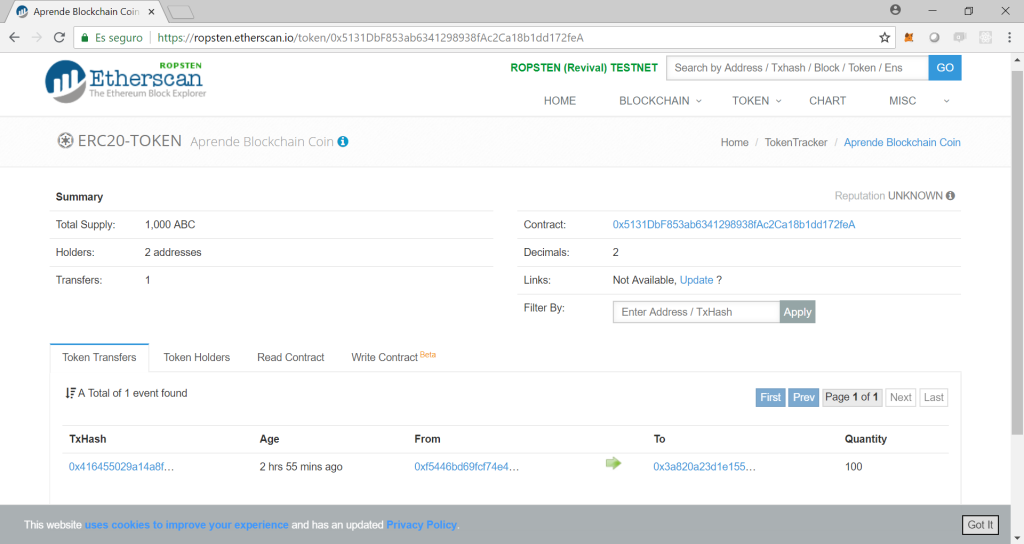
Task: Click the Prev page button
Action: [803, 397]
